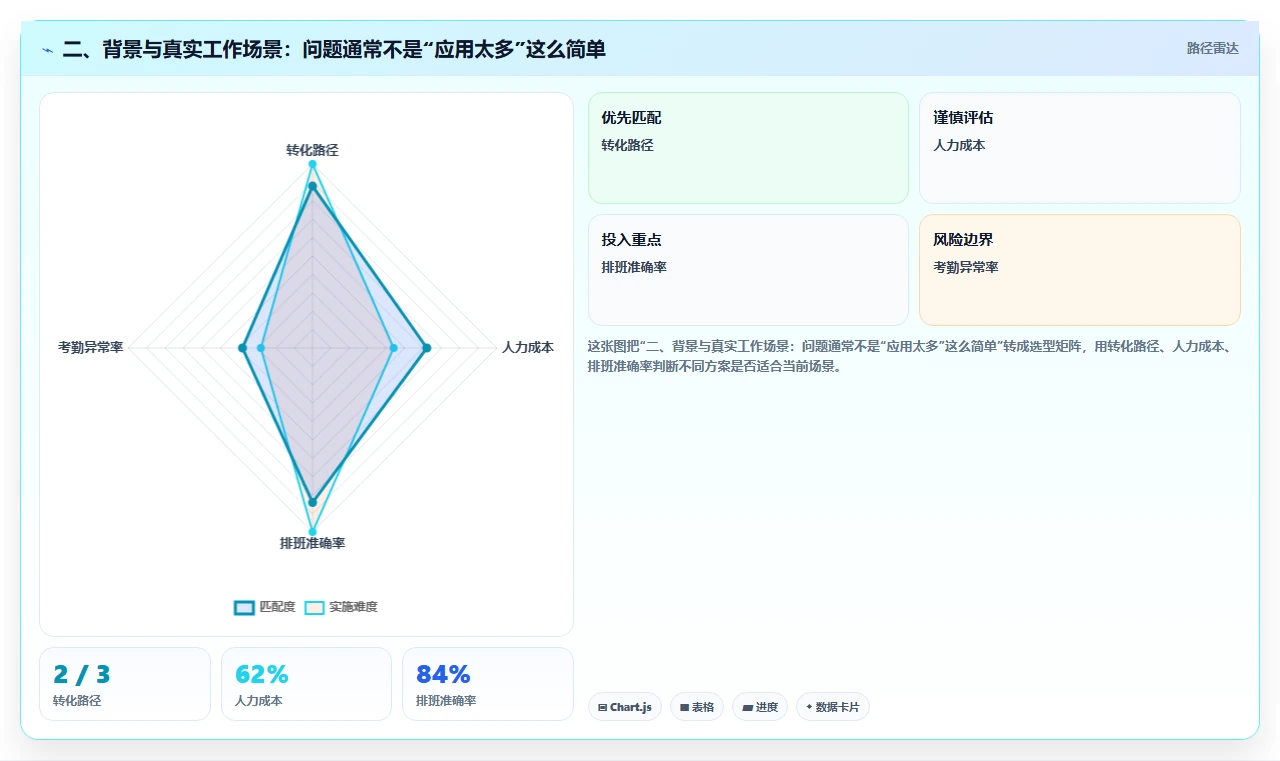Select the 2 / 3 转化路径 stat card
Screen dimensions: 1280x761
[x=125, y=684]
